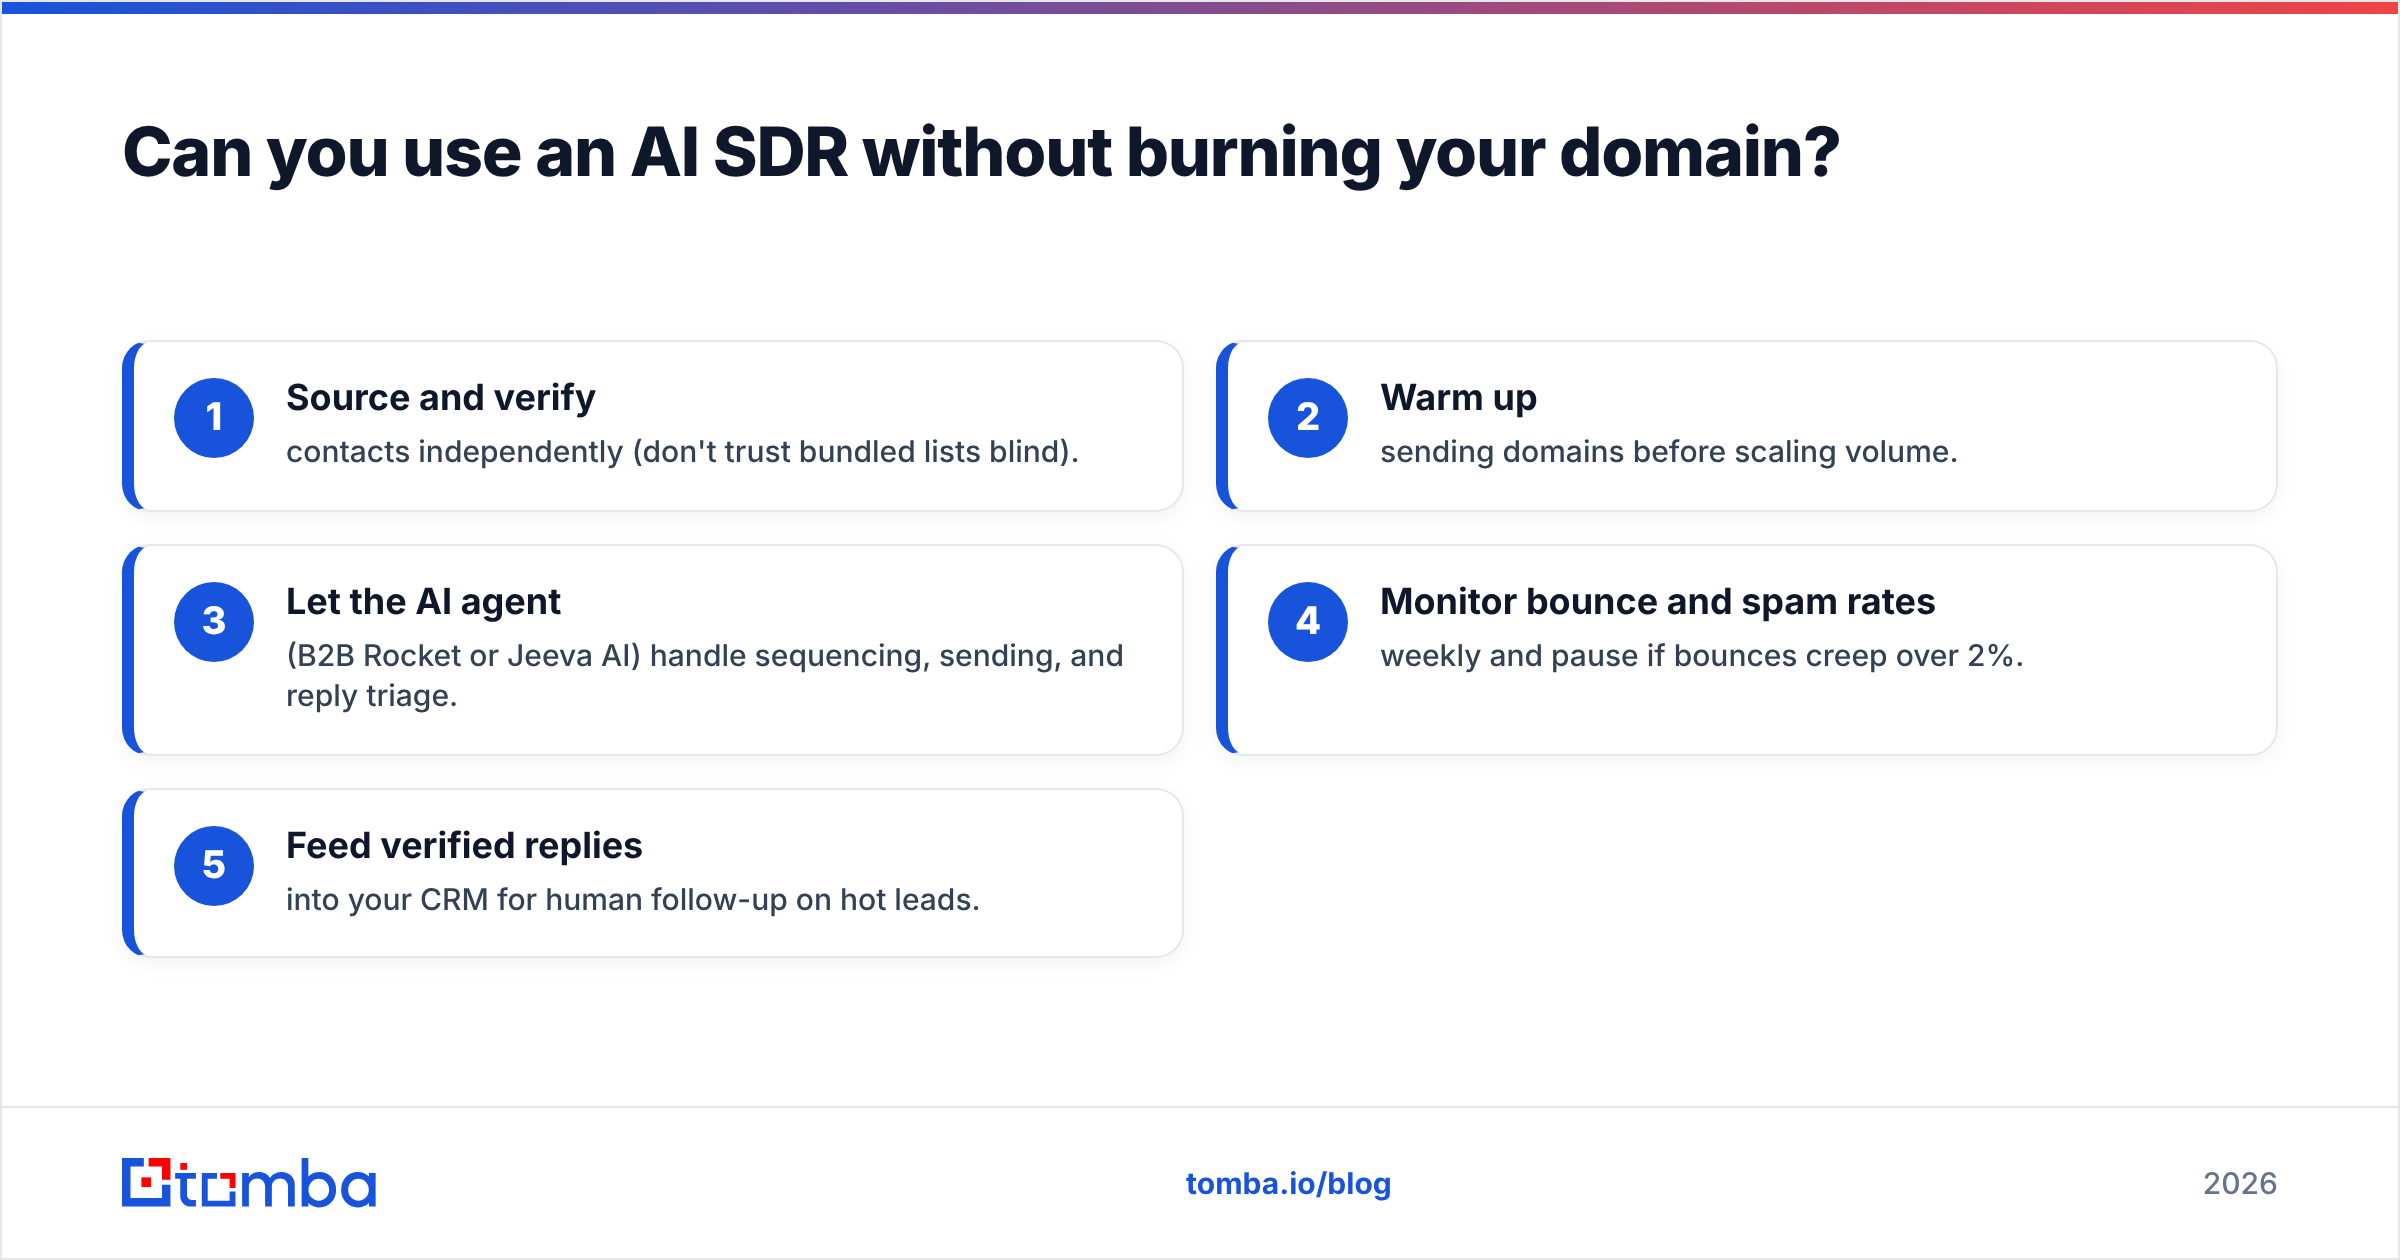Click the main title about AI SDR
The image size is (2400, 1260).
tap(980, 154)
